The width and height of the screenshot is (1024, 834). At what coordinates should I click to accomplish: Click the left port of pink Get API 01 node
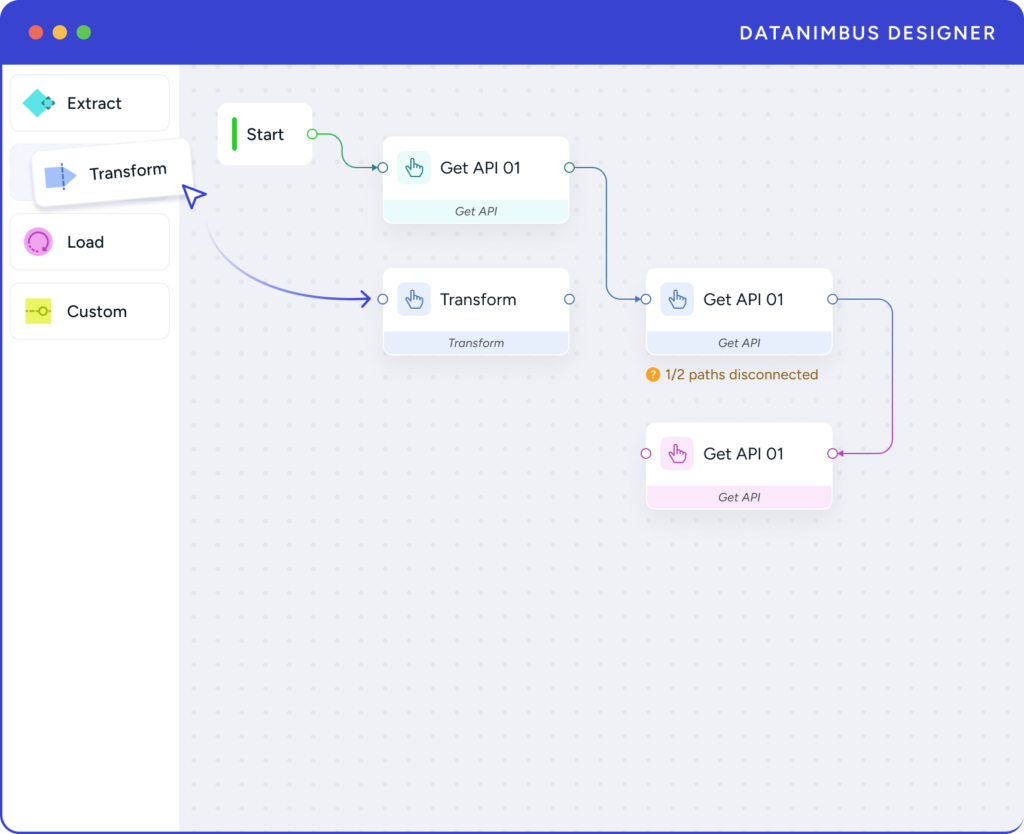click(646, 454)
